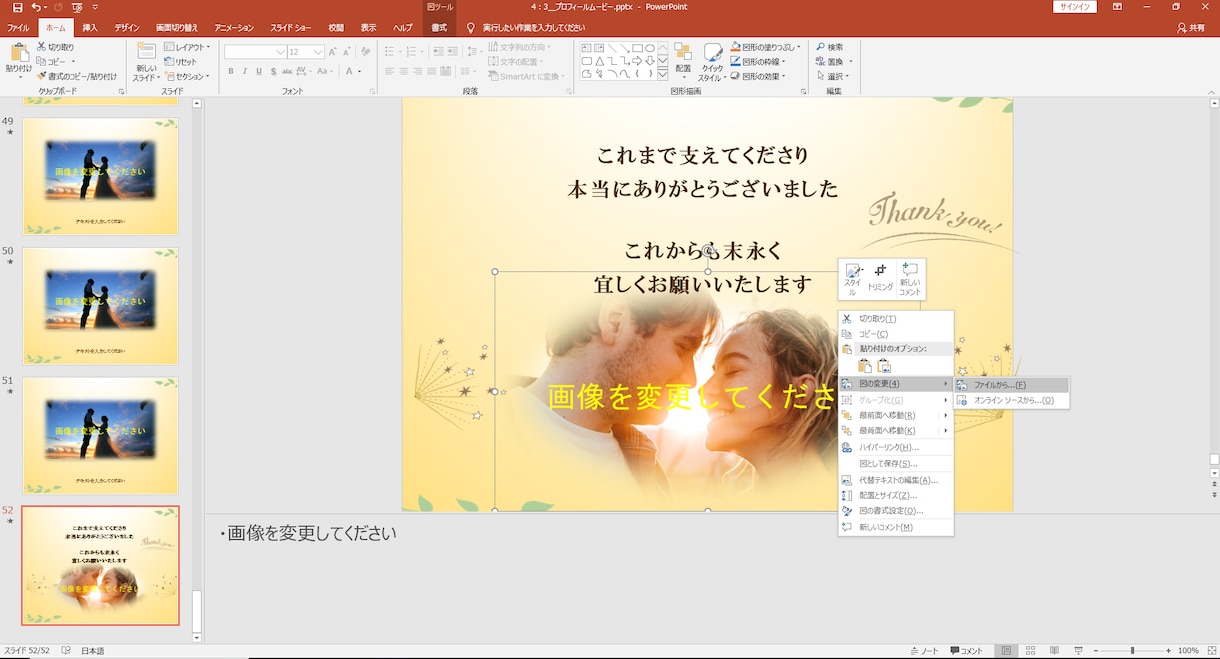Image resolution: width=1220 pixels, height=659 pixels.
Task: Click the トリミング crop icon in mini toolbar
Action: point(880,278)
